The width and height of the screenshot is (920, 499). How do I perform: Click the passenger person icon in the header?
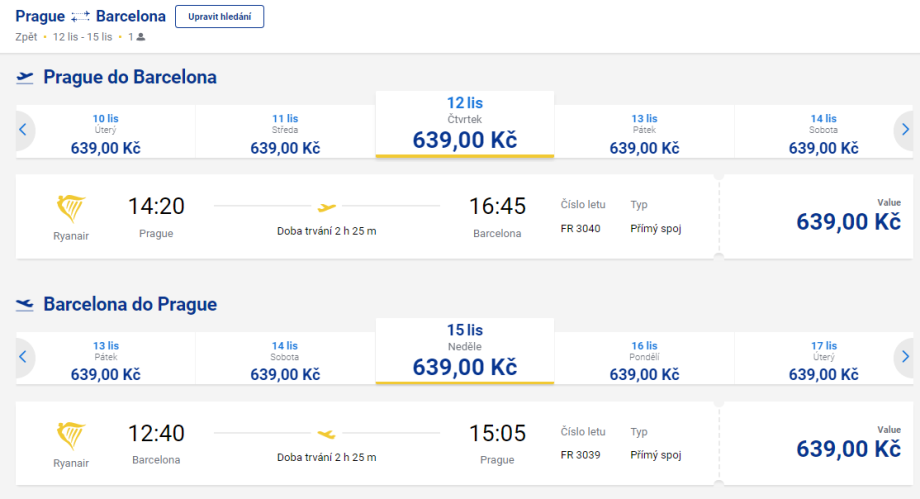(x=141, y=37)
